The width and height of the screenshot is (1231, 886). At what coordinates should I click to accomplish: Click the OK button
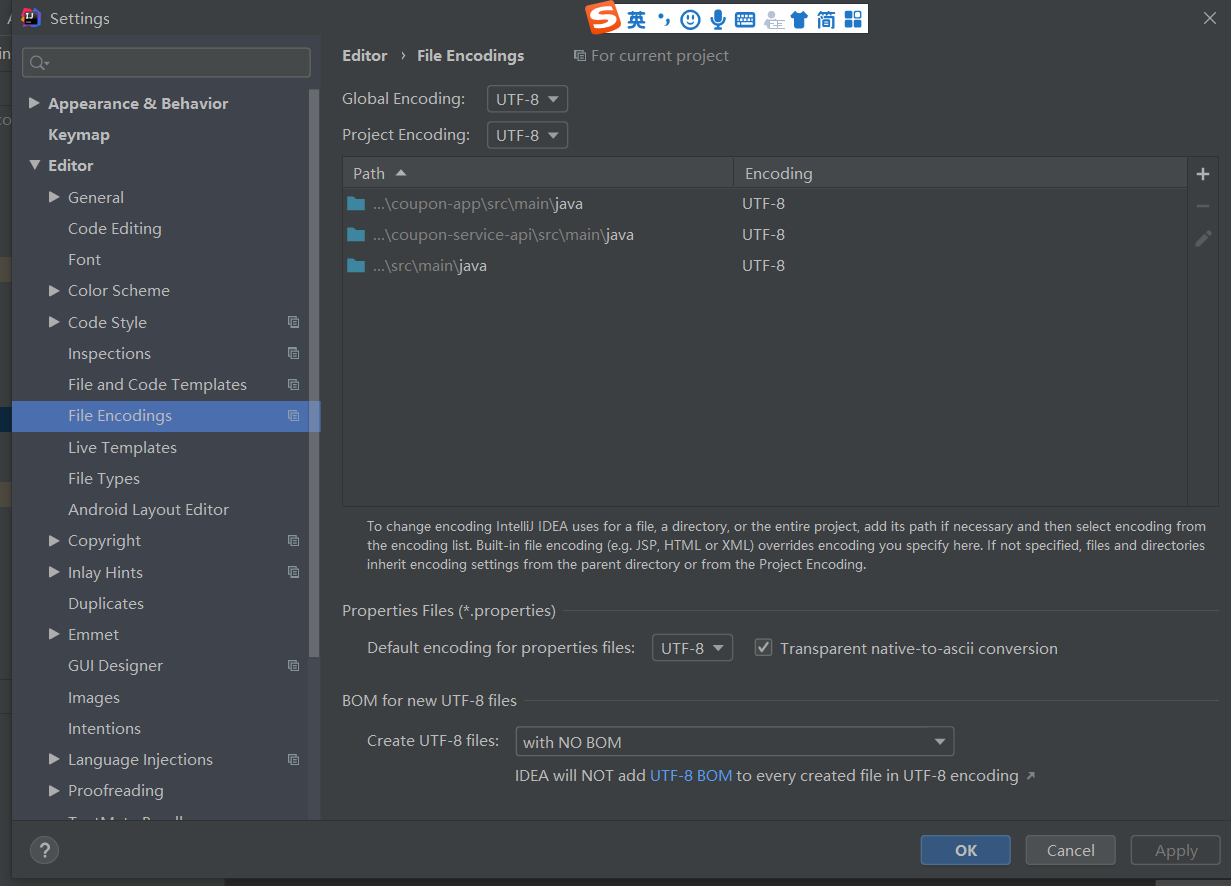pyautogui.click(x=966, y=850)
